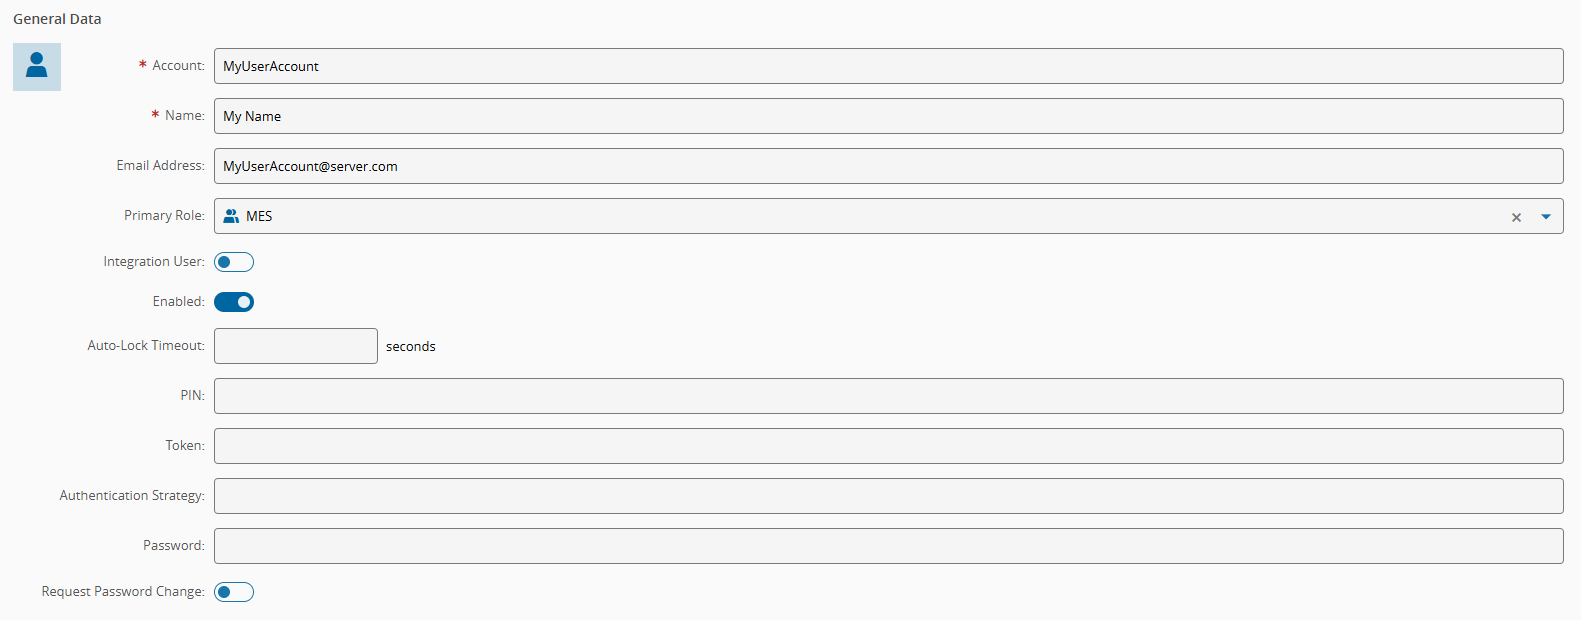Click the user avatar icon
The height and width of the screenshot is (620, 1581).
[37, 66]
